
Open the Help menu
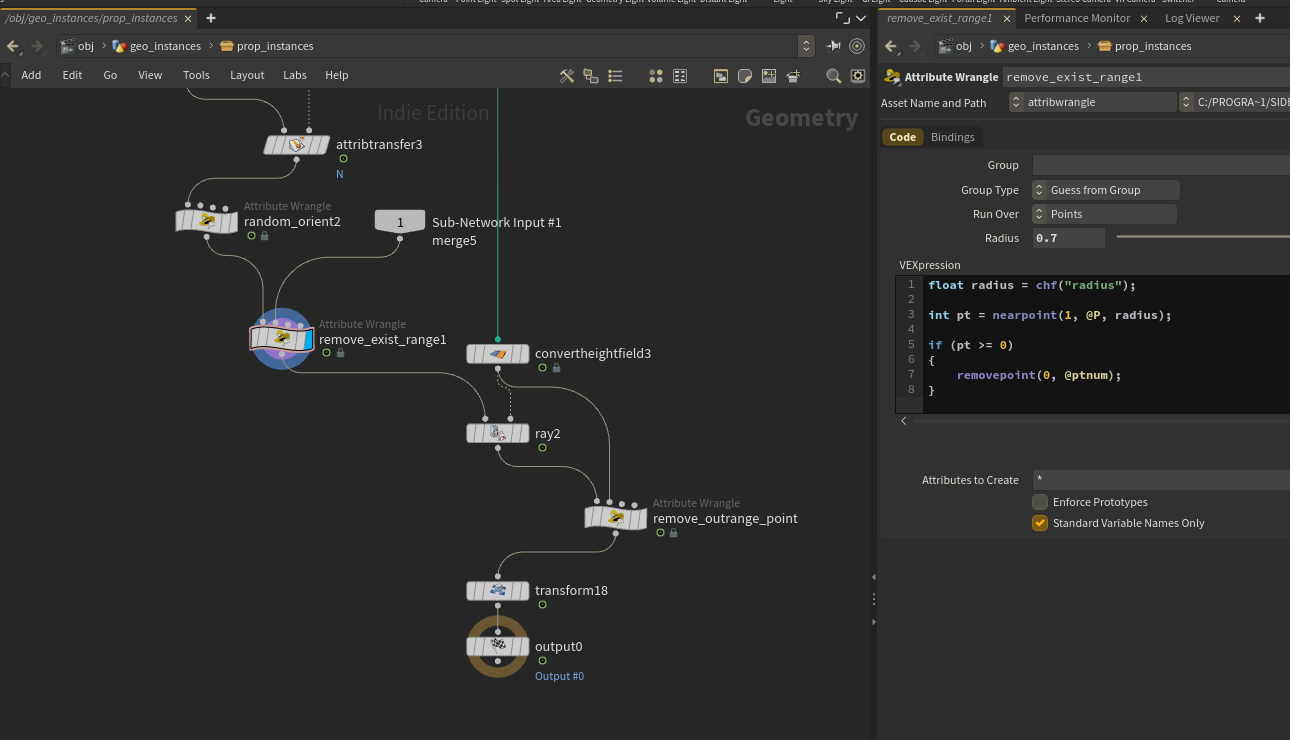pos(337,75)
